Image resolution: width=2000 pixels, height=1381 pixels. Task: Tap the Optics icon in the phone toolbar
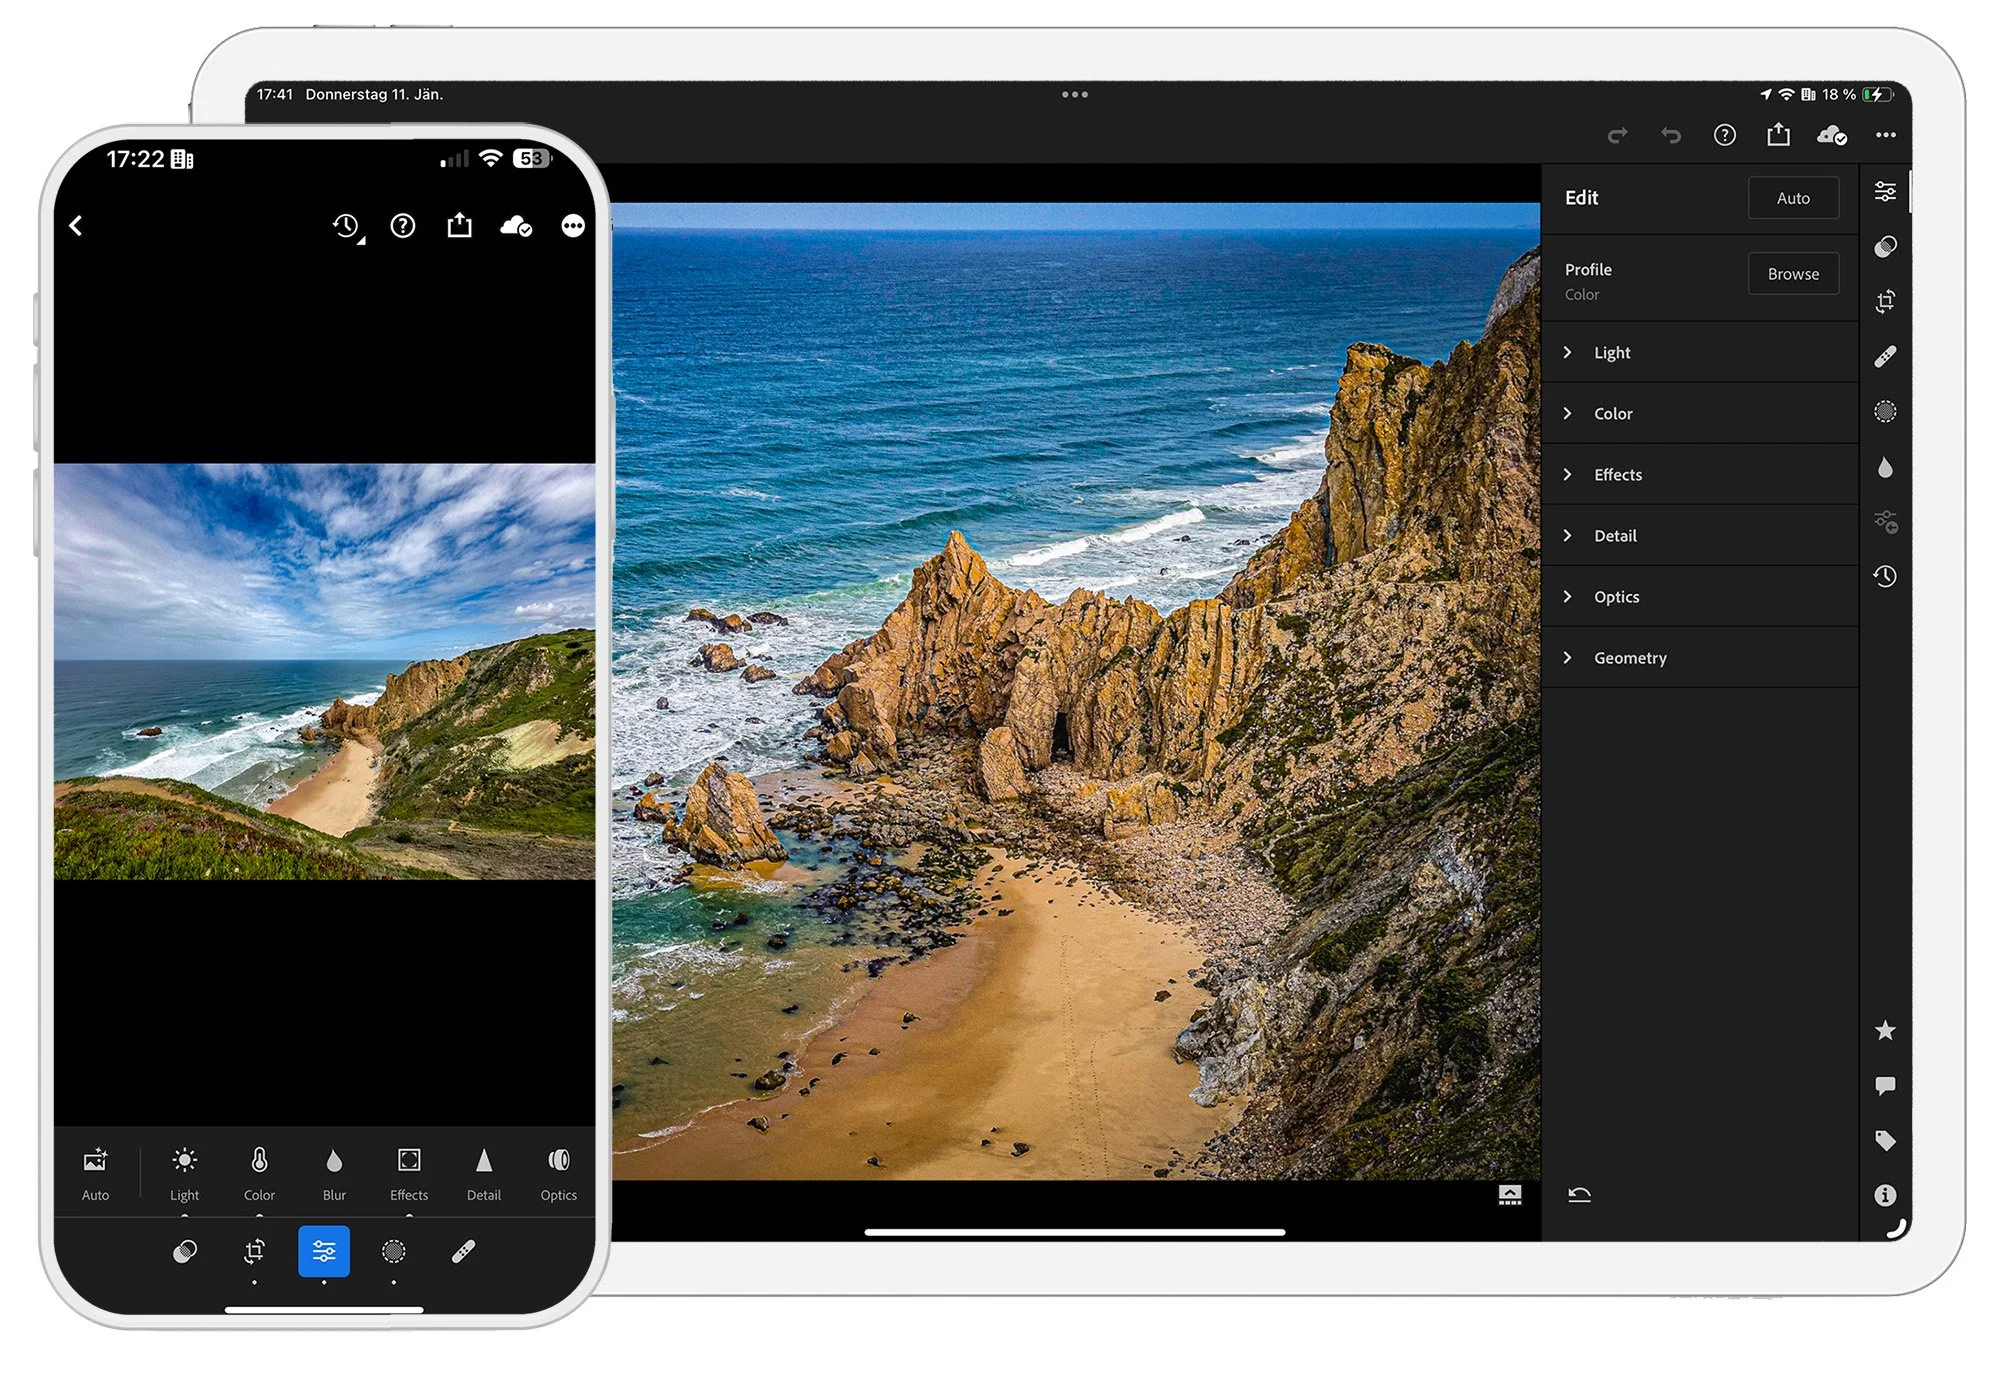tap(557, 1160)
